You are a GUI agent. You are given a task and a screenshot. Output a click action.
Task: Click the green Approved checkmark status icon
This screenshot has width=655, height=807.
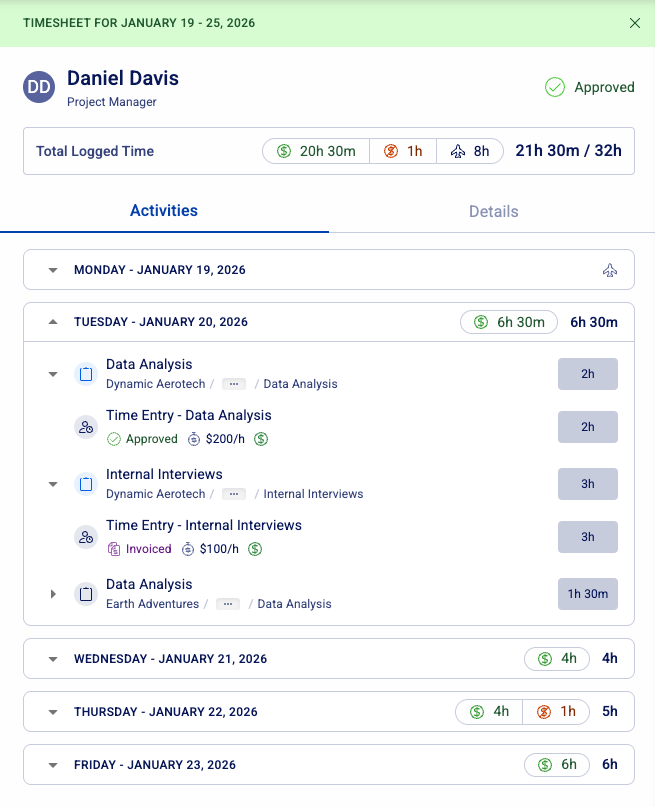coord(555,87)
